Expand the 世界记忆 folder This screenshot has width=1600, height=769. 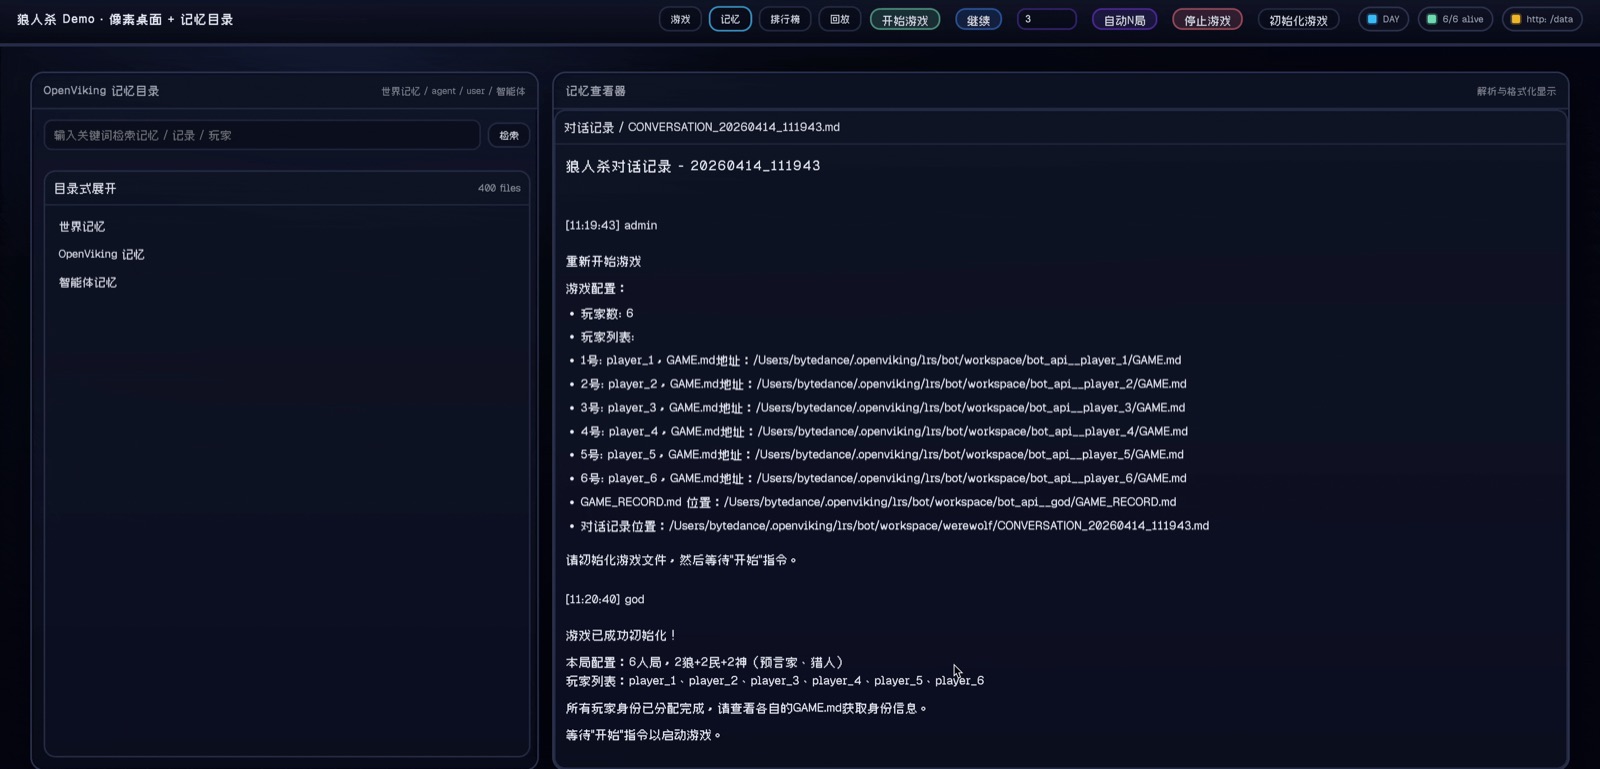click(82, 227)
